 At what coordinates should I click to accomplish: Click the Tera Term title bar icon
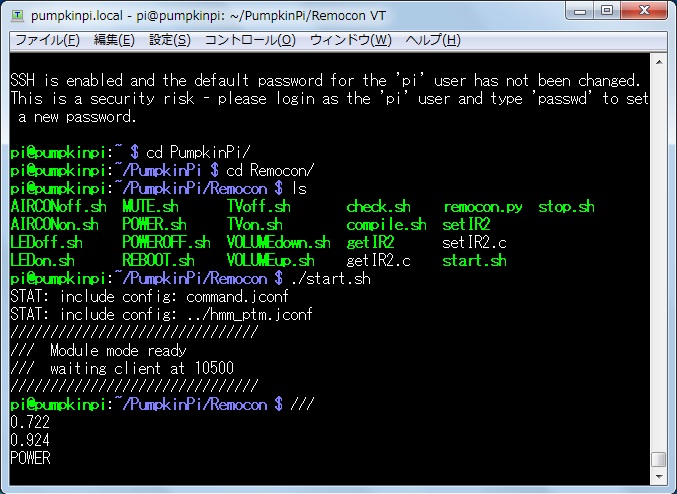pos(17,16)
